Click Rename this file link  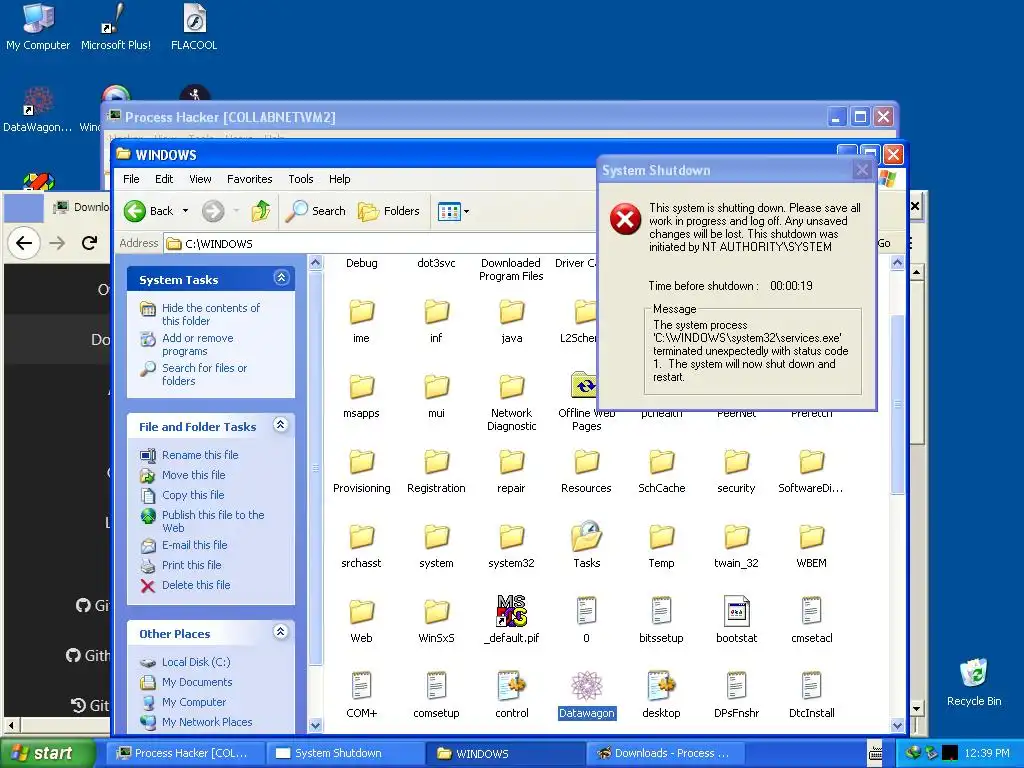click(x=200, y=455)
